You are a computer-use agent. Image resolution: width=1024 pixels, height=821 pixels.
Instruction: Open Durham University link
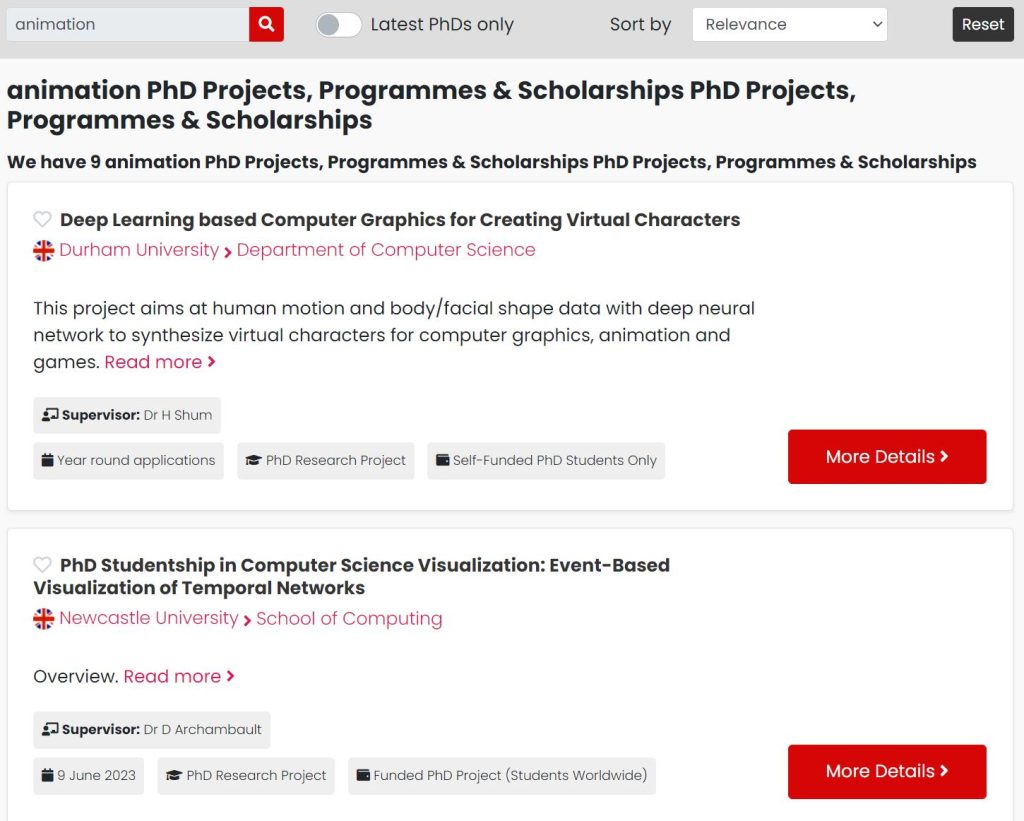tap(139, 250)
